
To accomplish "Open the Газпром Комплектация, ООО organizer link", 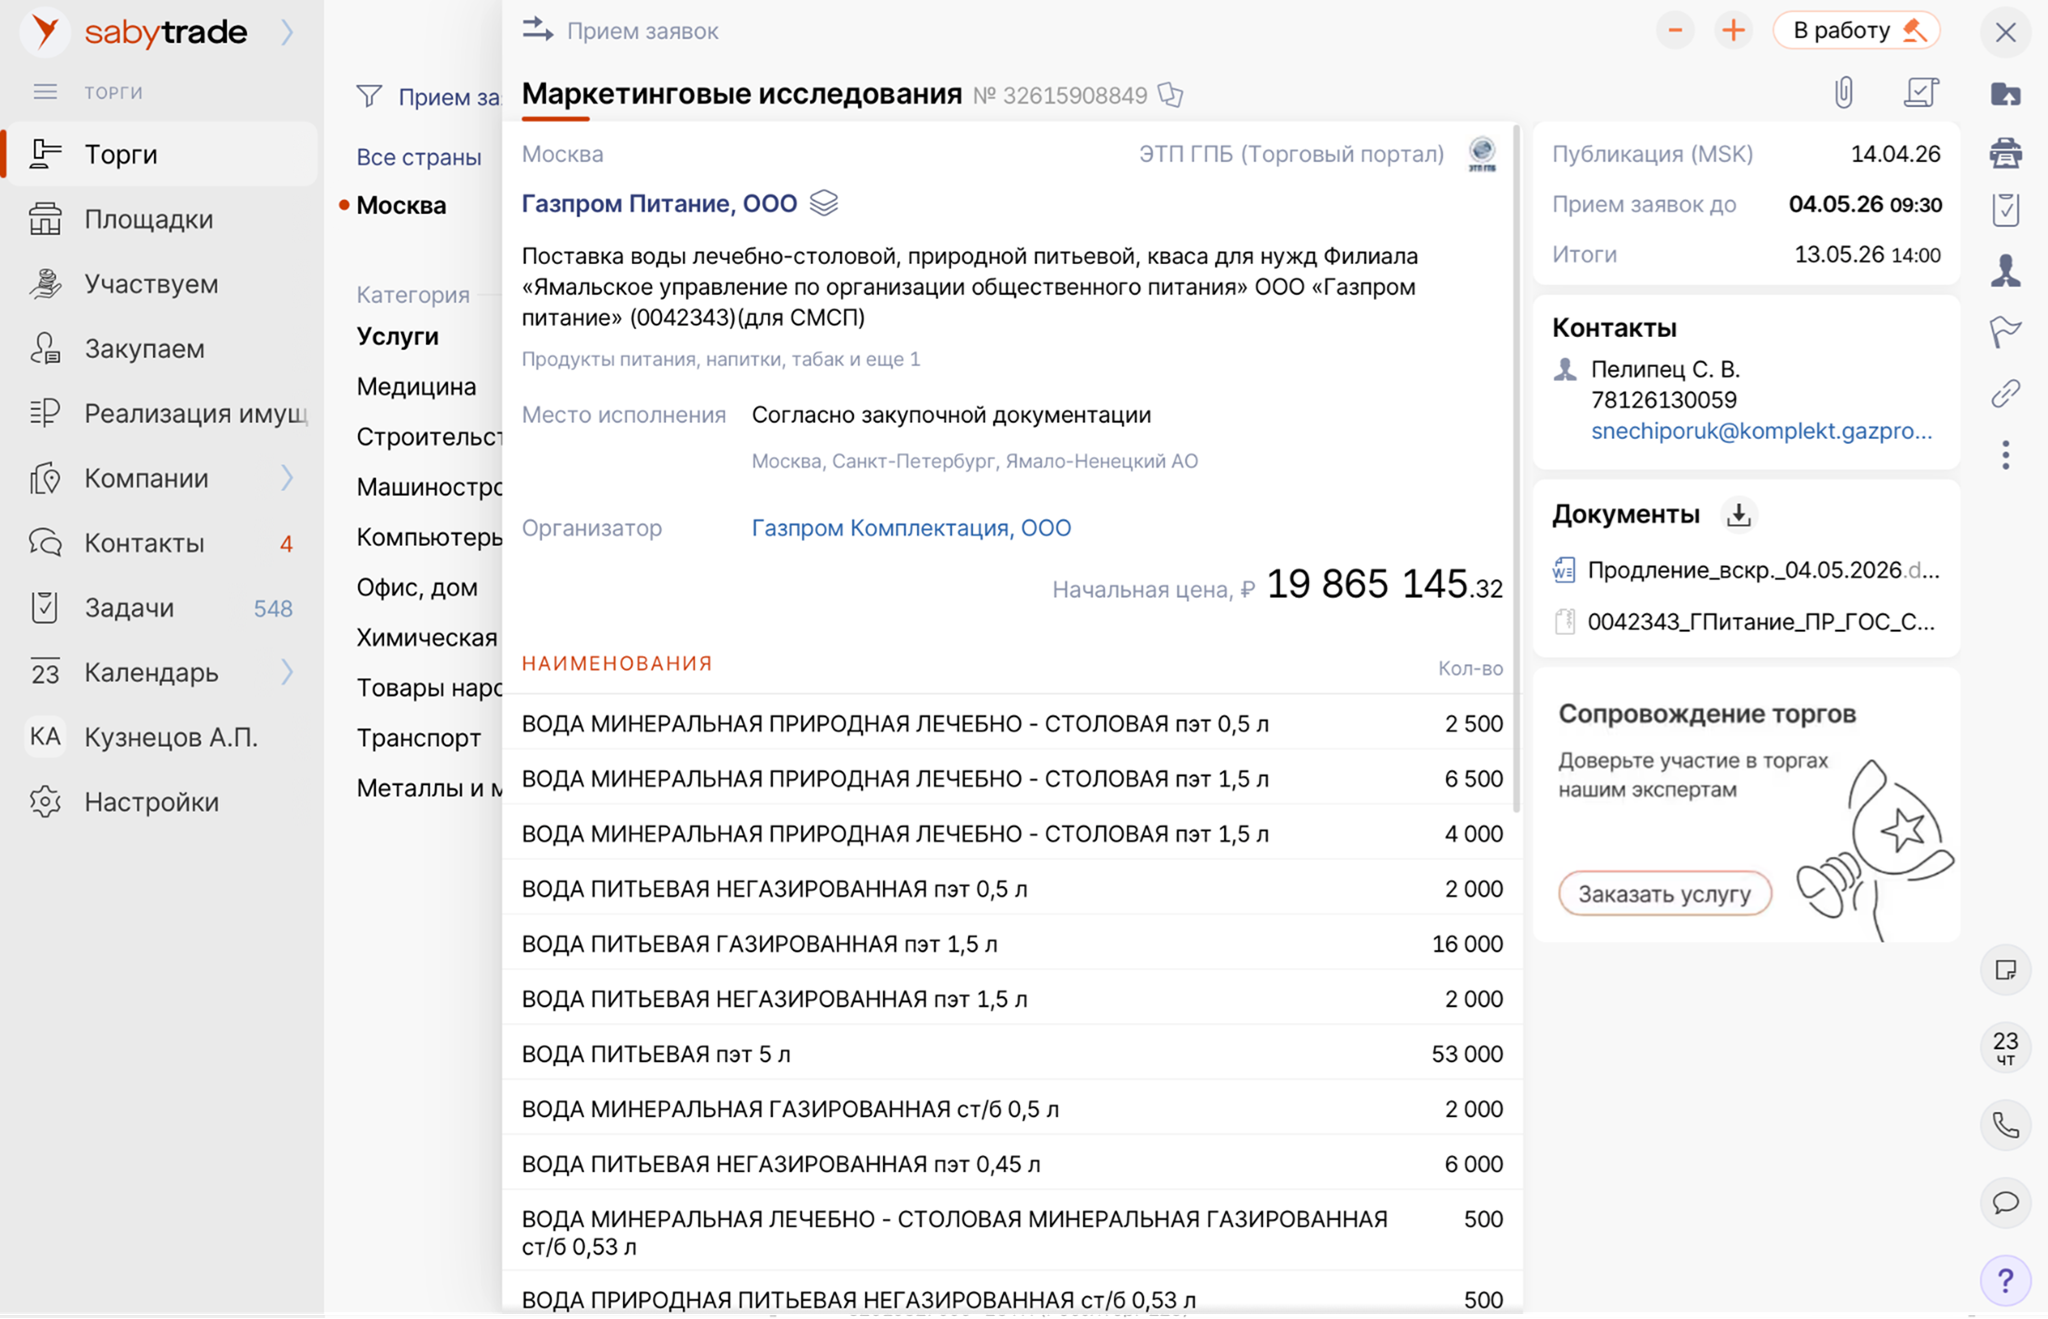I will click(x=911, y=528).
